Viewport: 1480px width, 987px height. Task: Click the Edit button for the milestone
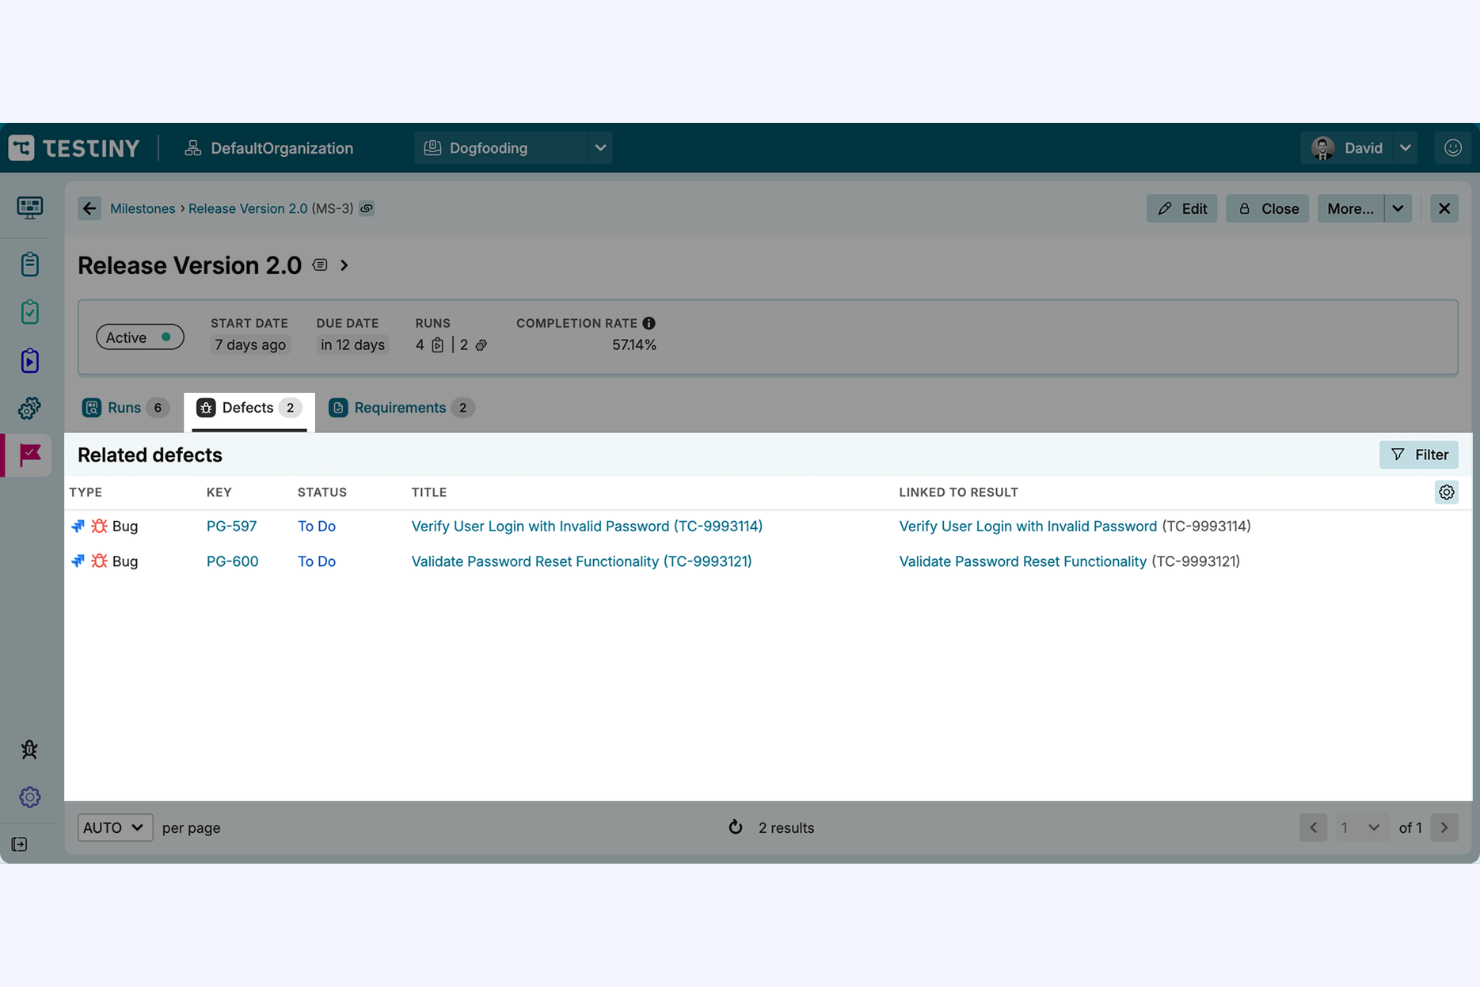(x=1182, y=208)
